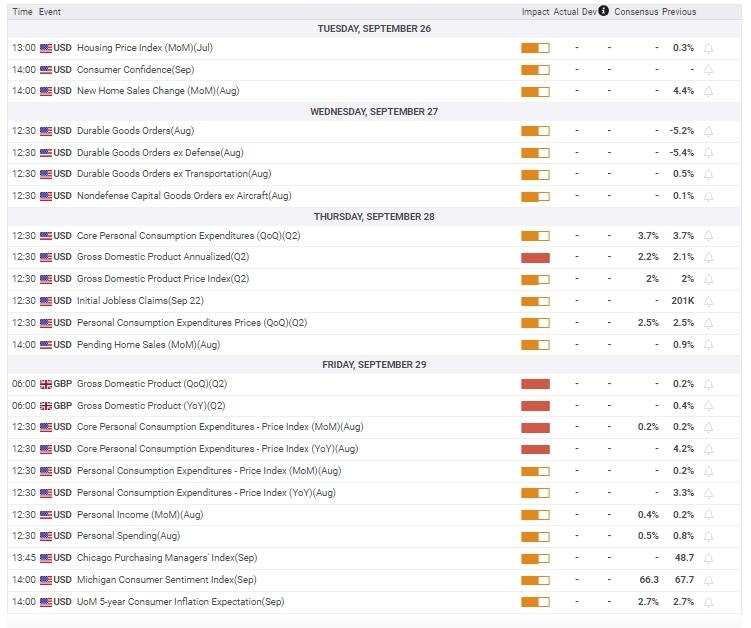Image resolution: width=751 pixels, height=628 pixels.
Task: Set bell for GBP Gross Domestic Product (YoY)
Action: [708, 406]
